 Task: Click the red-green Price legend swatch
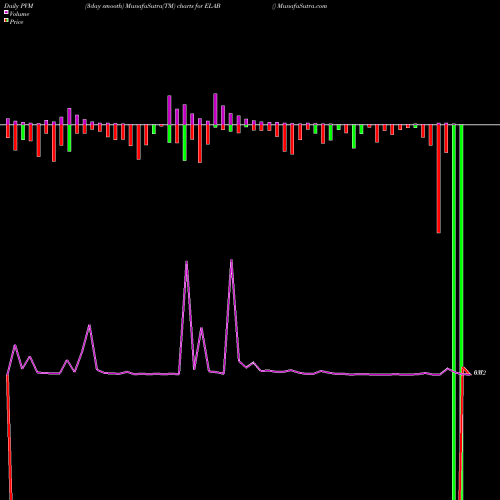click(6, 20)
